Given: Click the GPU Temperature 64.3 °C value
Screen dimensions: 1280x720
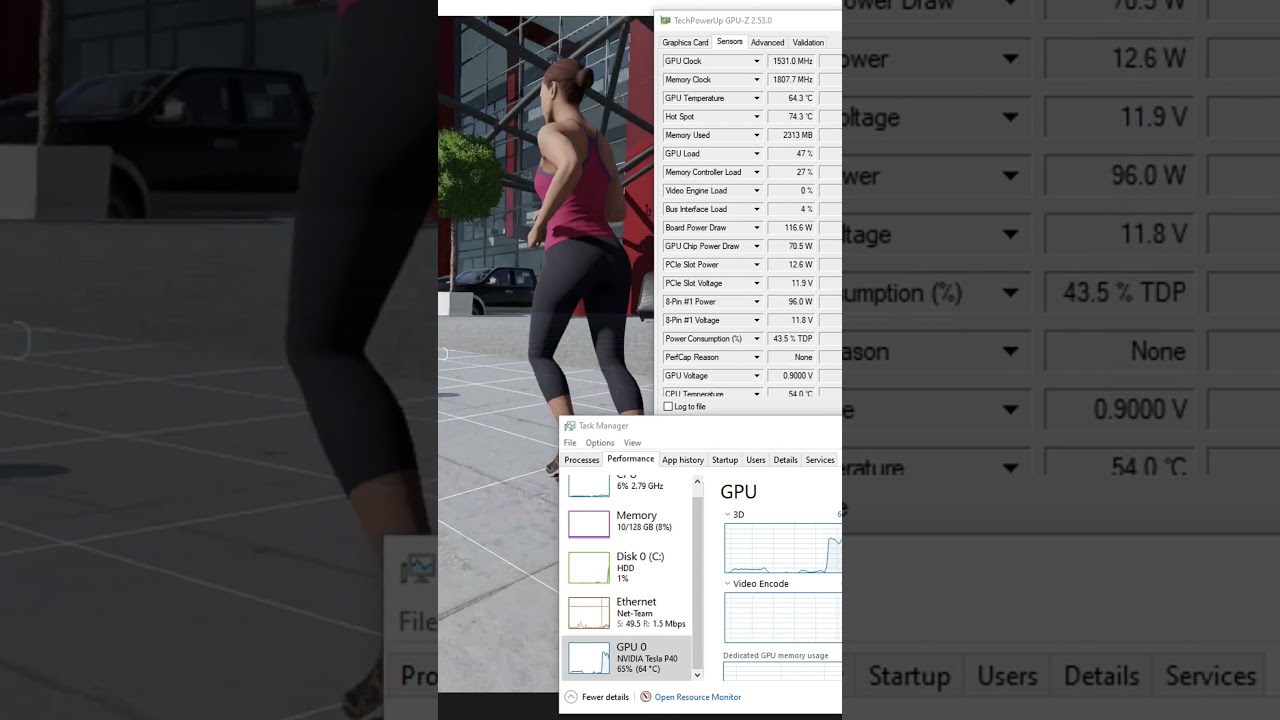Looking at the screenshot, I should click(792, 98).
